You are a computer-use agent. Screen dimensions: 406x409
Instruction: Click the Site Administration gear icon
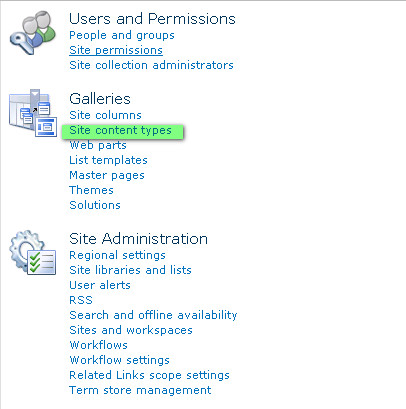click(32, 252)
